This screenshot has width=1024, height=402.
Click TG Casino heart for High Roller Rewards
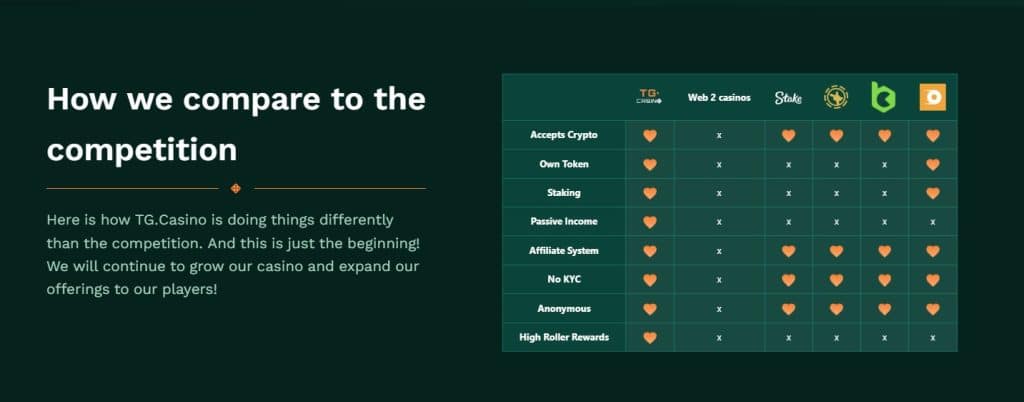pos(649,337)
